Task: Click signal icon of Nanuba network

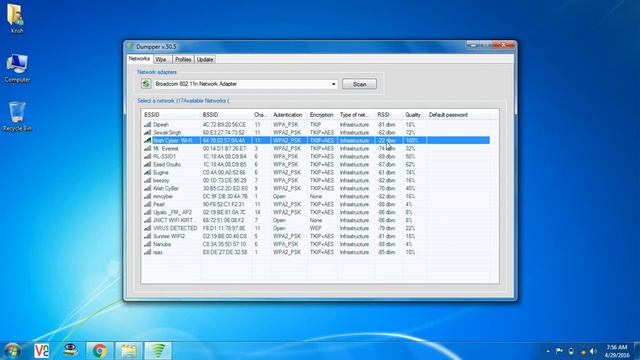Action: click(147, 244)
